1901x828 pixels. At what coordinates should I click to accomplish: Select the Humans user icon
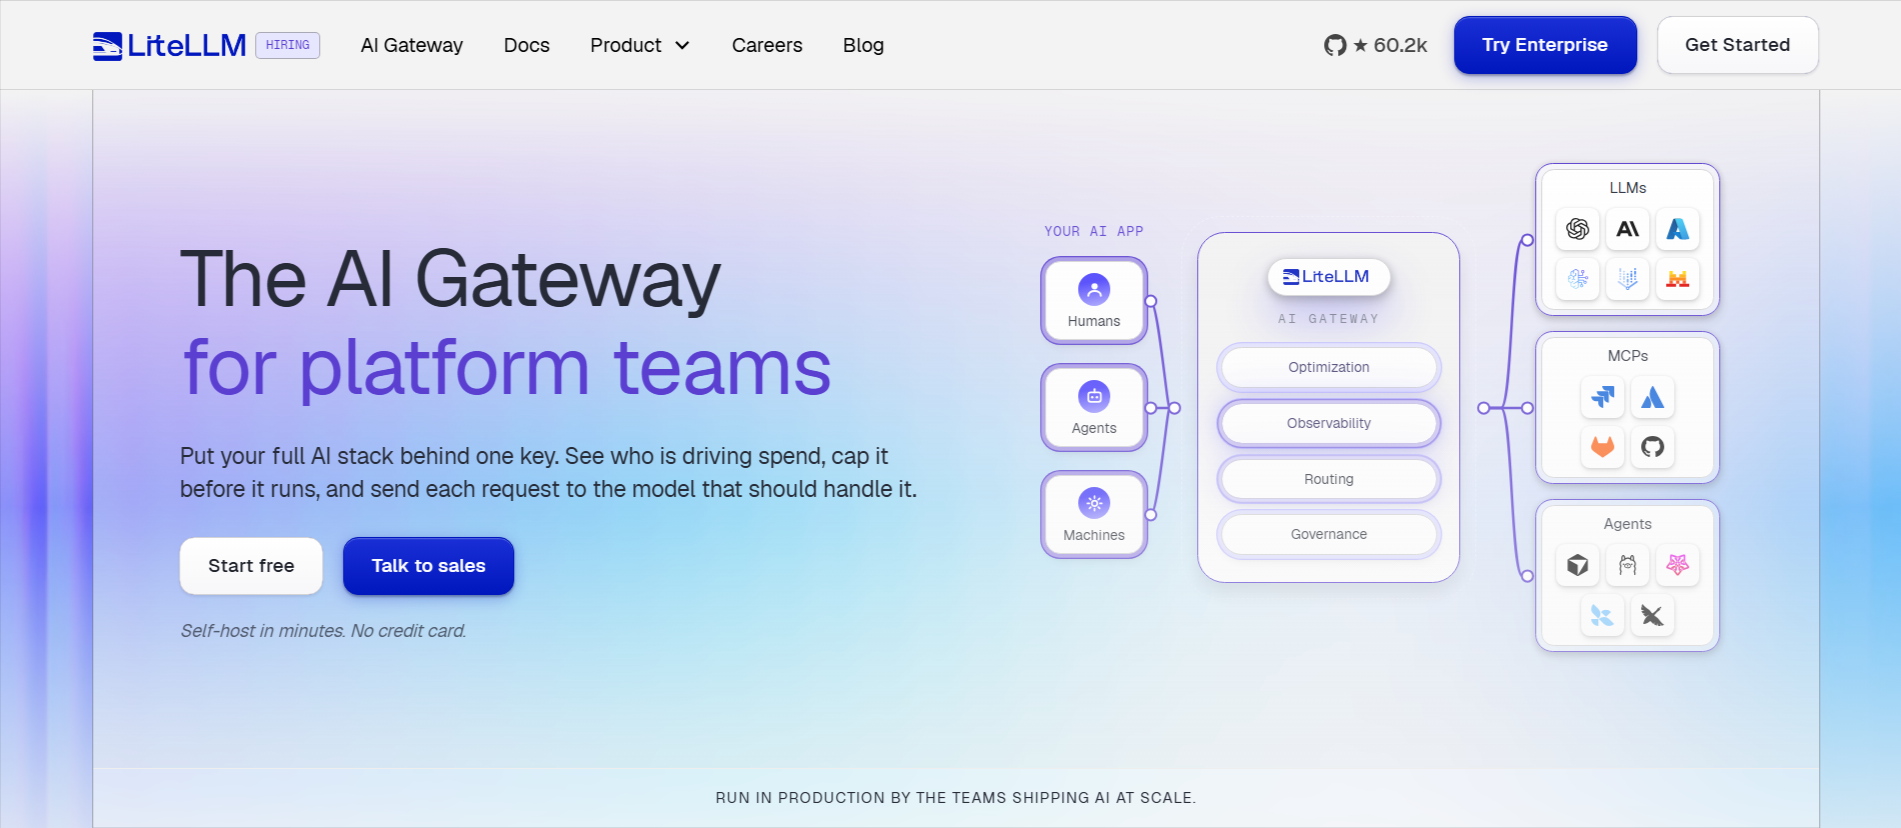click(x=1094, y=289)
